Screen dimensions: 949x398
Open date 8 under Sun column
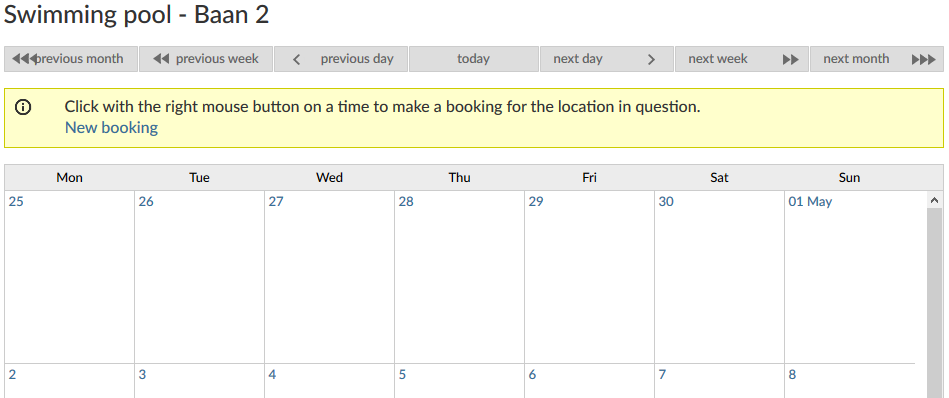792,374
